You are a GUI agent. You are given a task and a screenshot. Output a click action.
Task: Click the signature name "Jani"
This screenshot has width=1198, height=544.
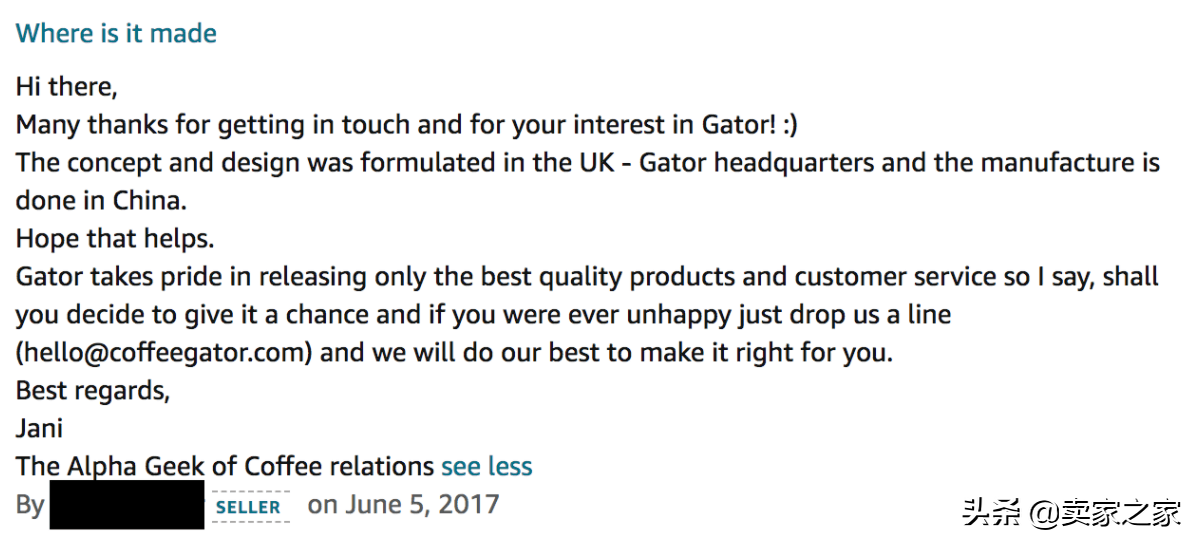tap(39, 429)
